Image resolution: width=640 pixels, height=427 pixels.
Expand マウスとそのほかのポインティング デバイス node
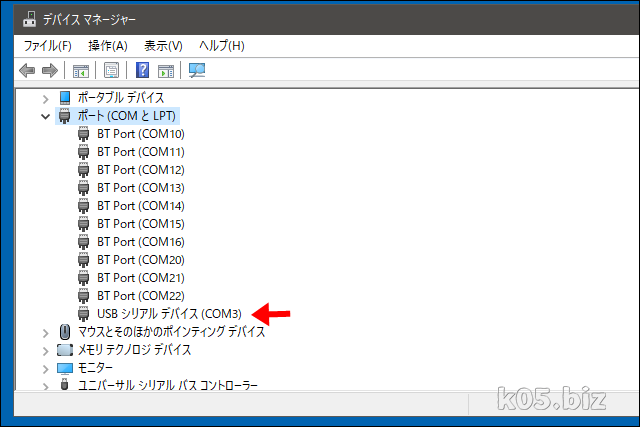[46, 333]
